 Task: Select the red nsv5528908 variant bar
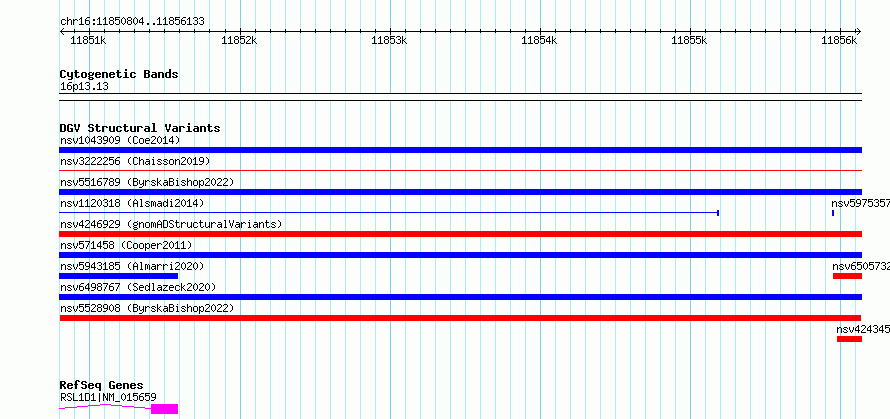pos(460,318)
